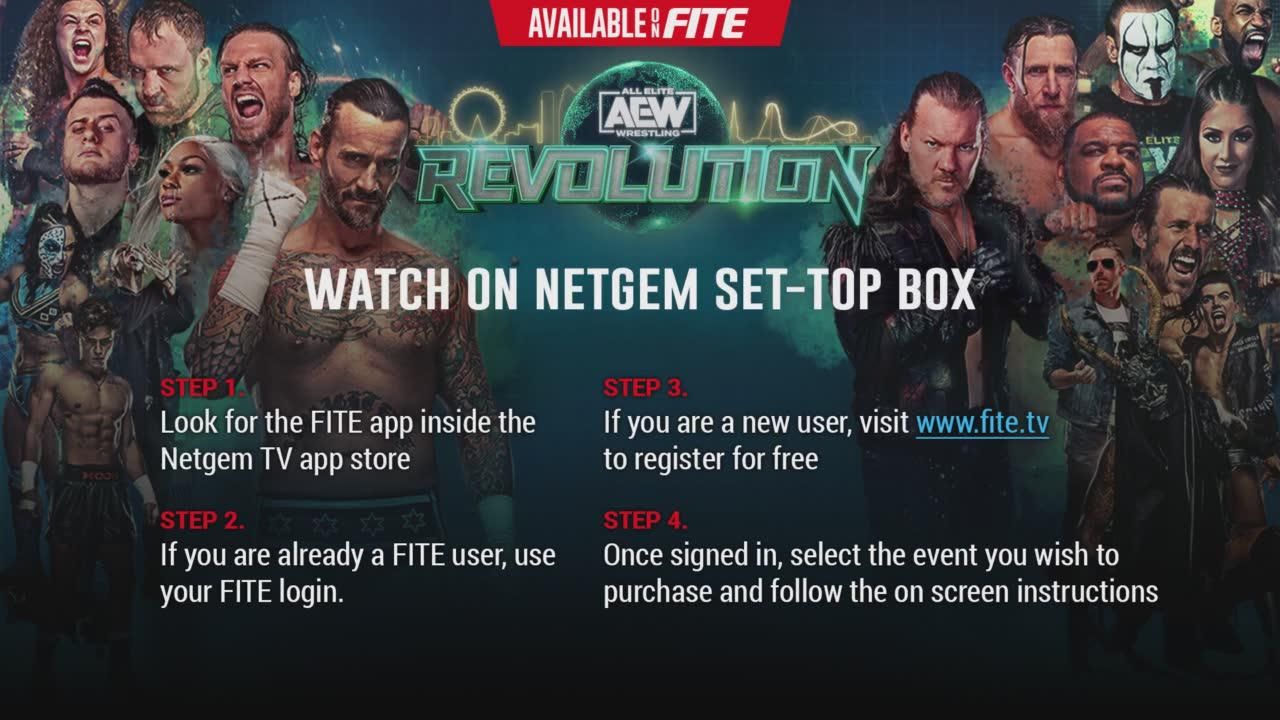
Task: Open the www.fite.tv link
Action: click(x=982, y=423)
